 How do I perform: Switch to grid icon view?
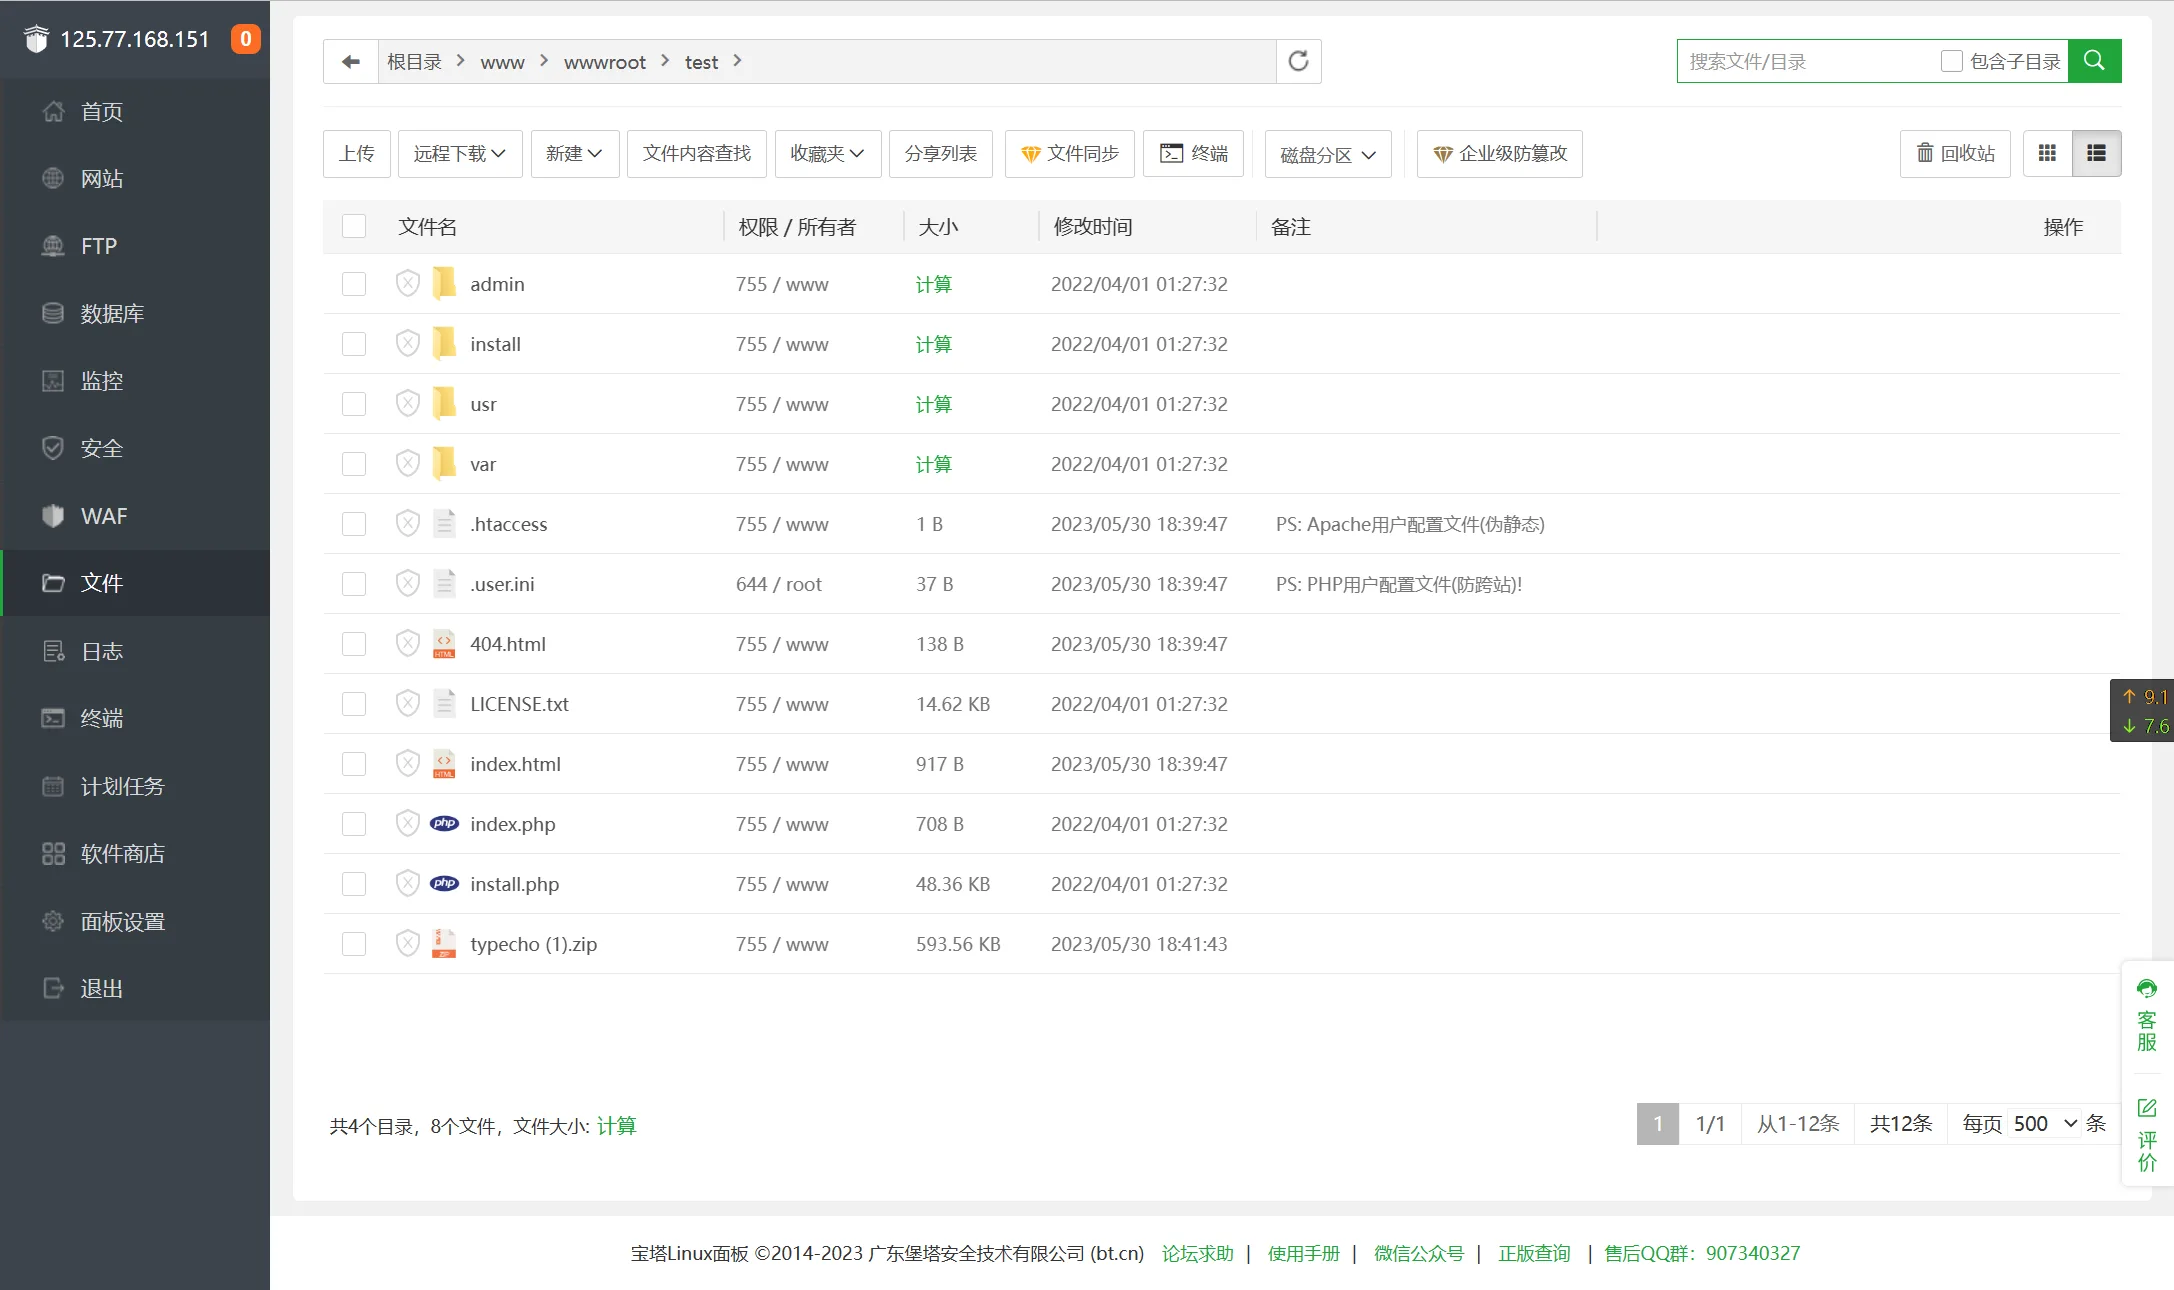point(2047,153)
